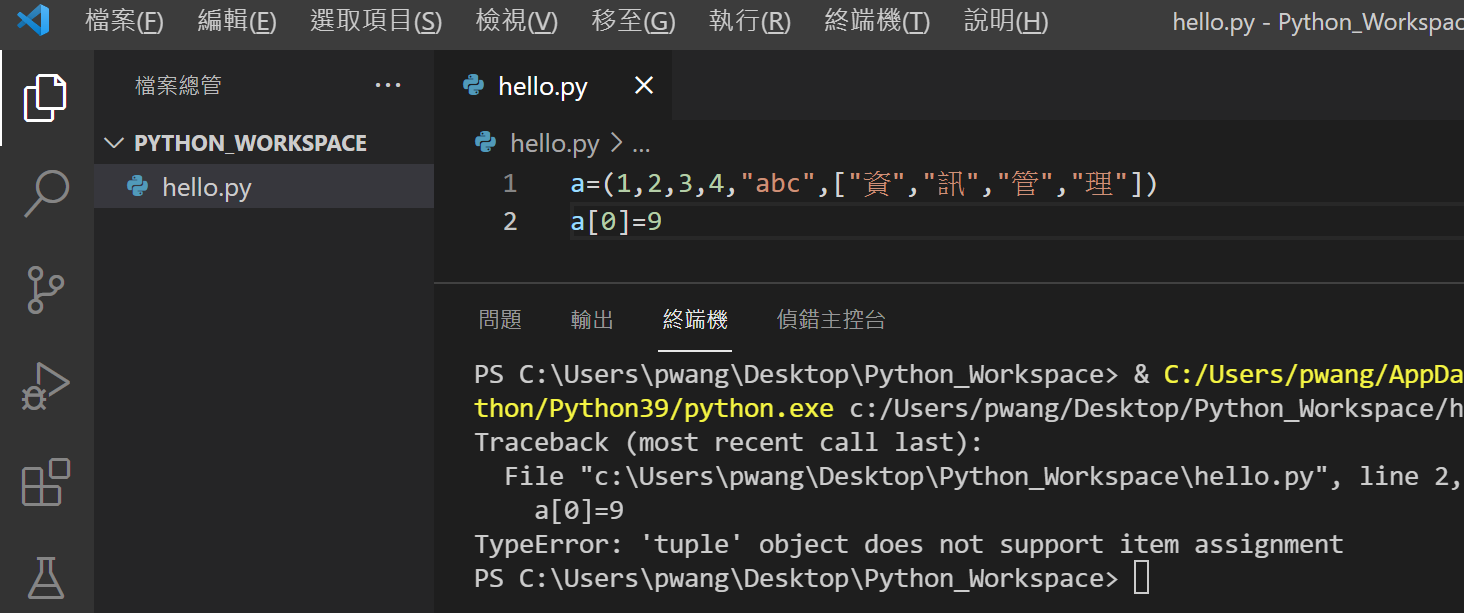Open the 終端機(T) menu in menu bar
The width and height of the screenshot is (1464, 613).
pos(877,21)
